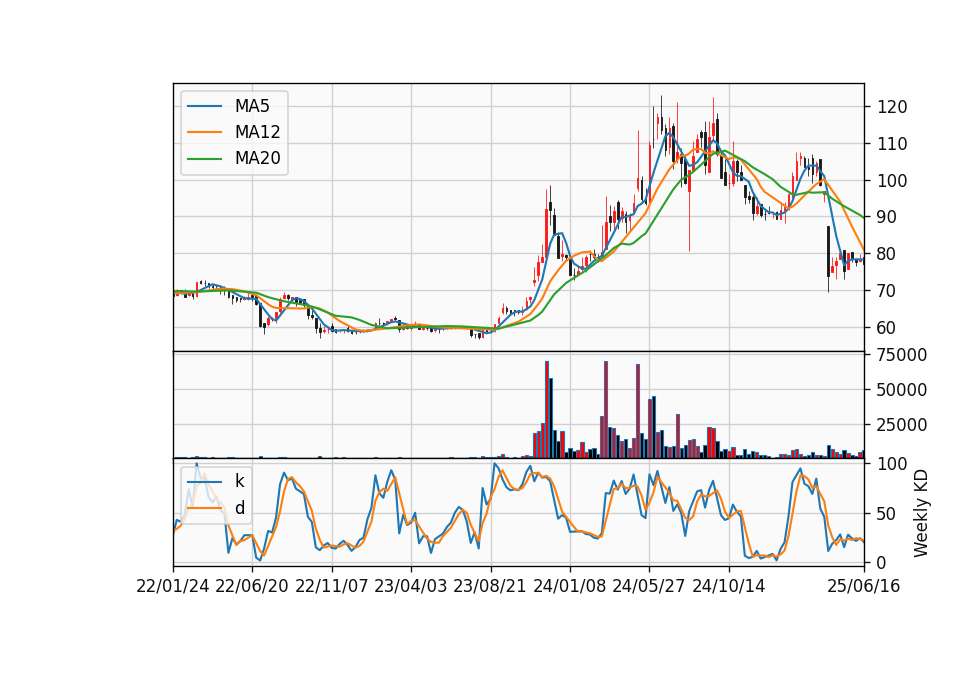
Task: Click the 25/06/16 date label
Action: [x=864, y=587]
